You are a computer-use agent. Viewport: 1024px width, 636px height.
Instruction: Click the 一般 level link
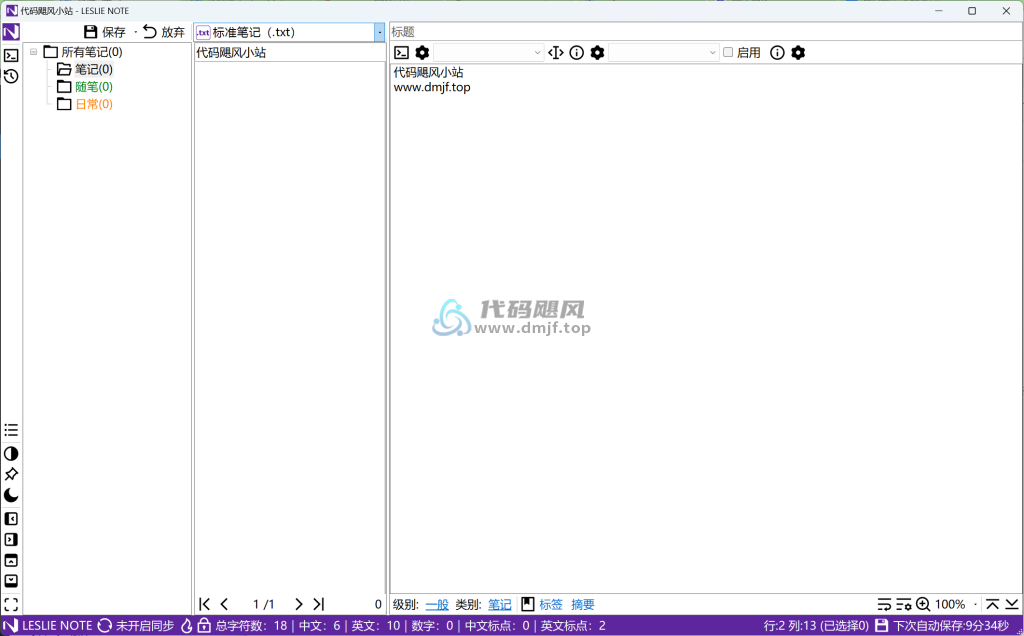pyautogui.click(x=437, y=605)
